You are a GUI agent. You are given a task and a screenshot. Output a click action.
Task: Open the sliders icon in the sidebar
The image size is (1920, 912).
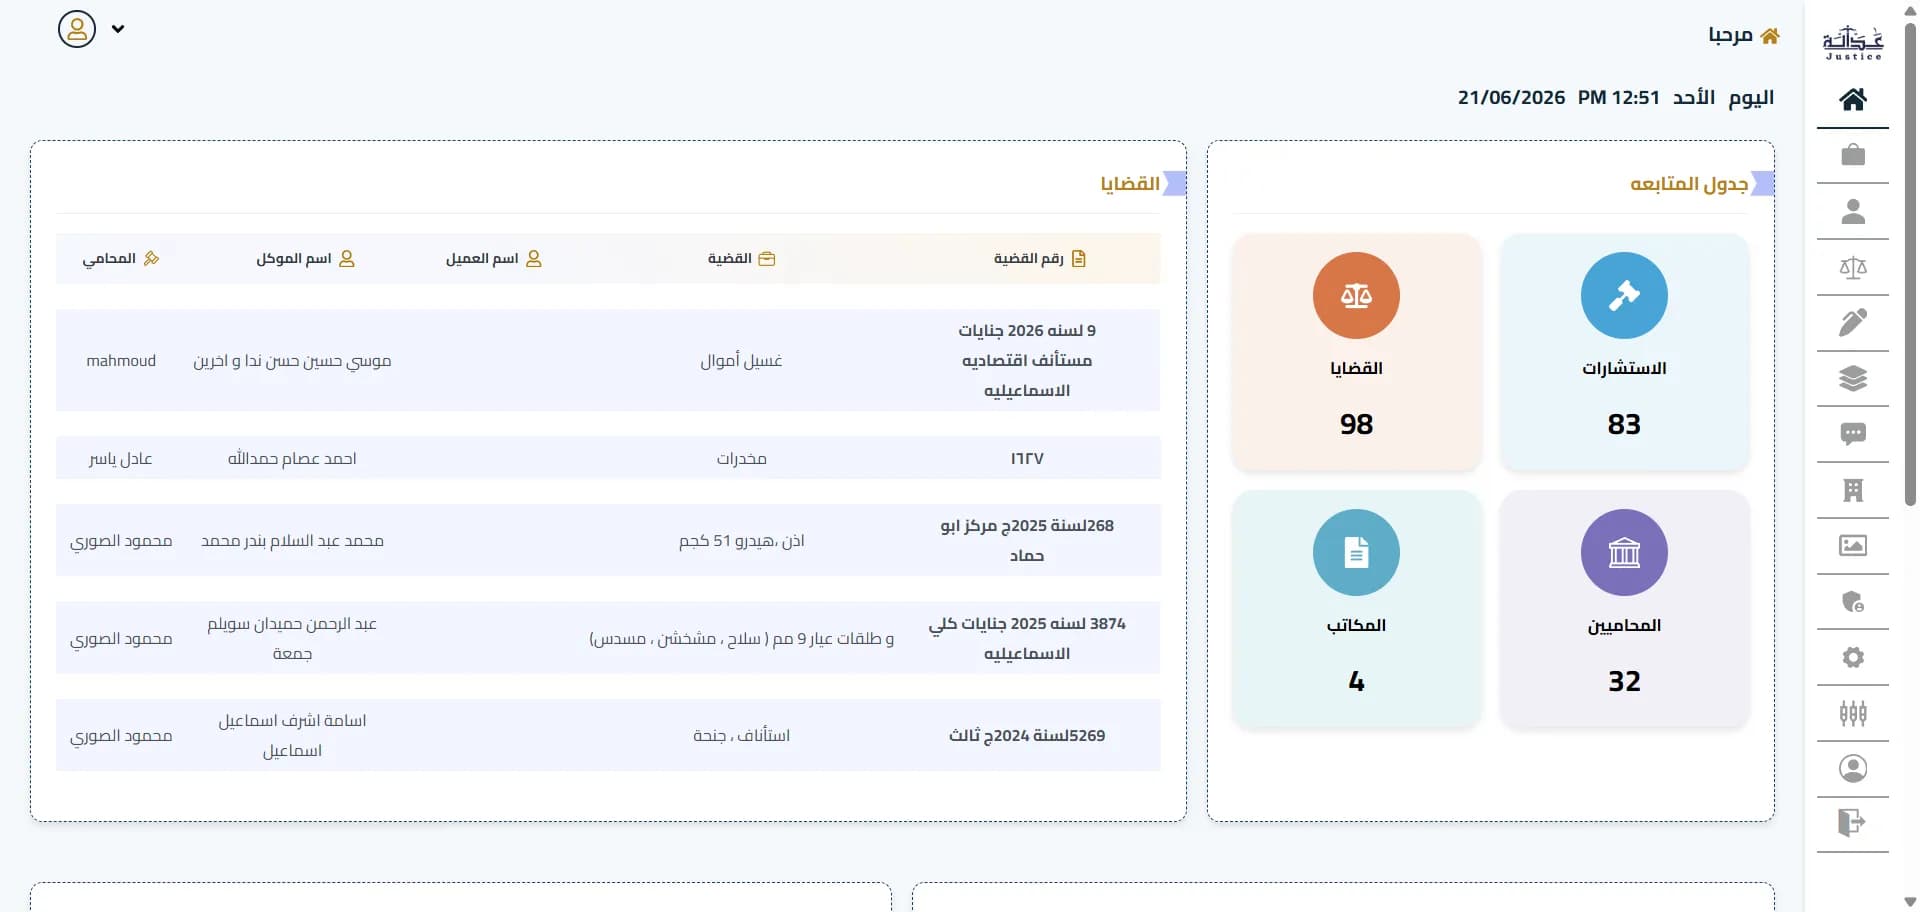tap(1853, 713)
